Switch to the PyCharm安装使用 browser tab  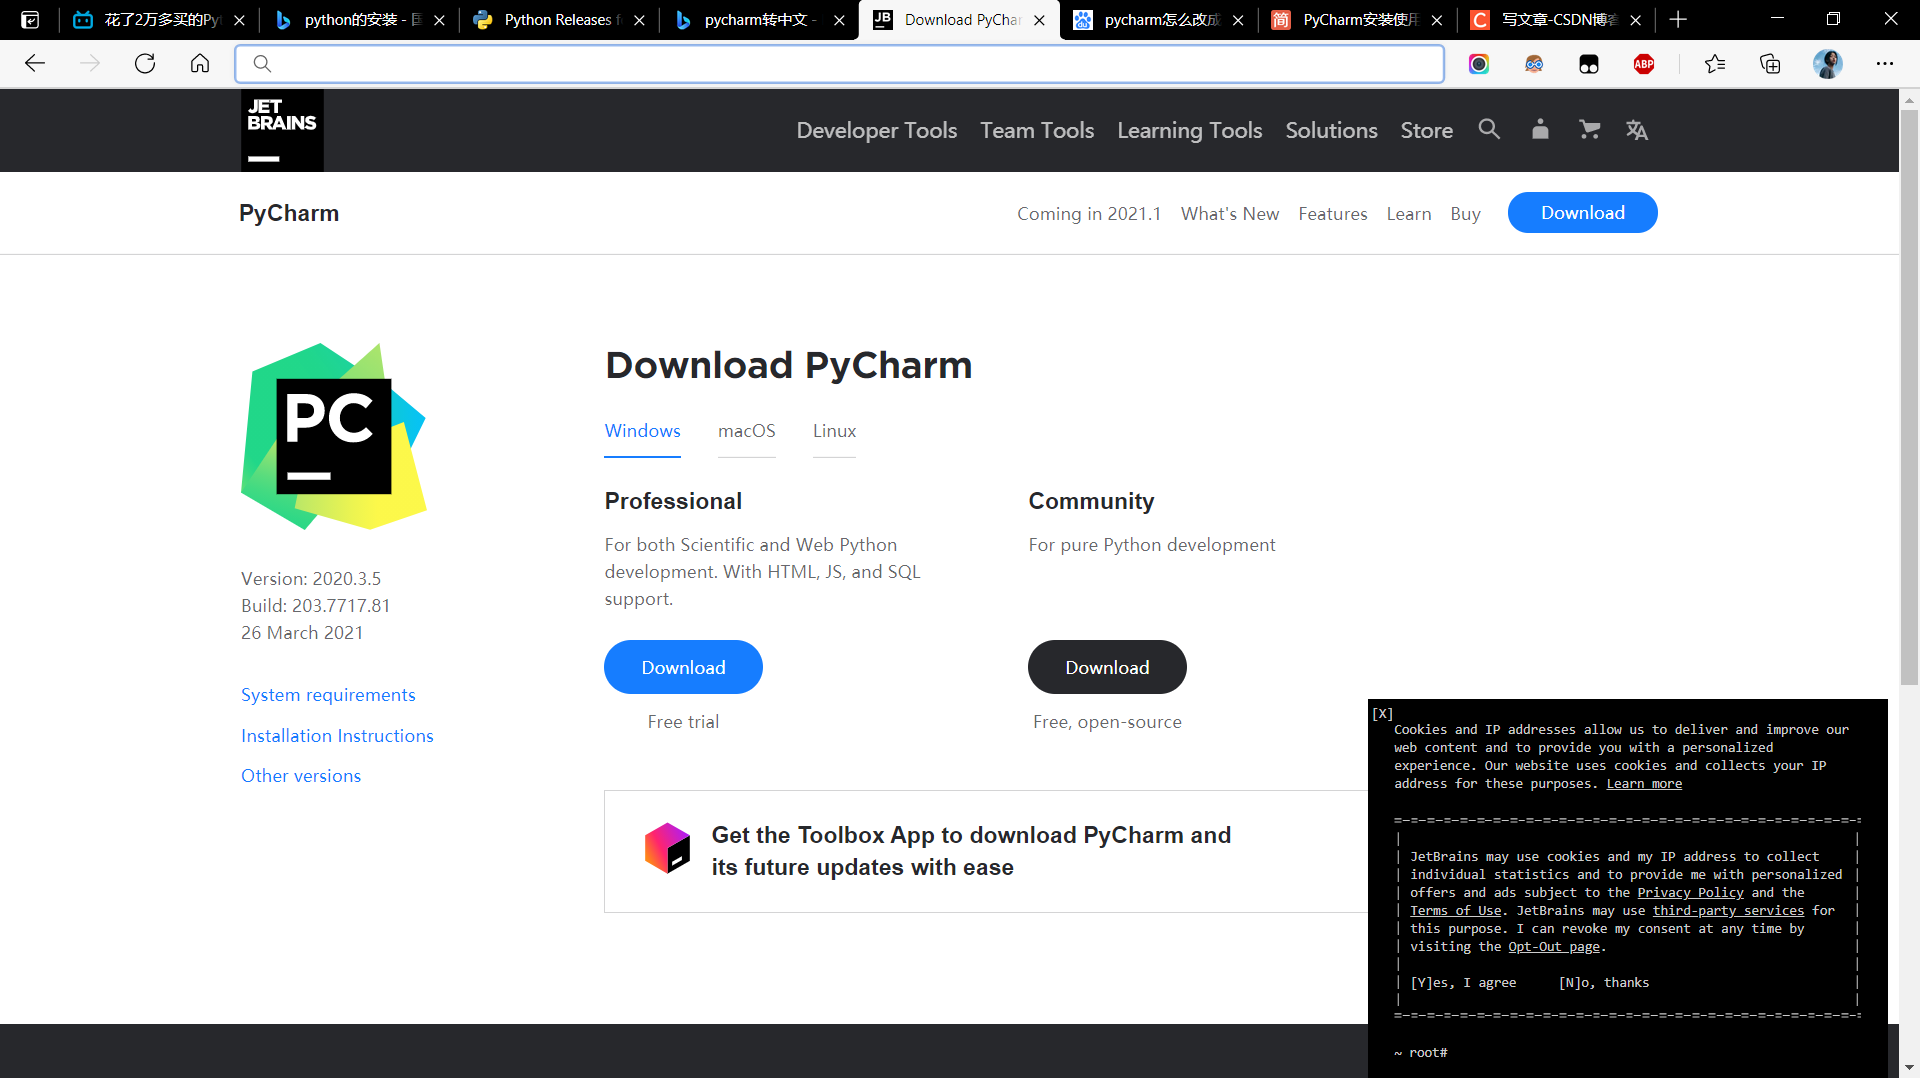click(1358, 20)
